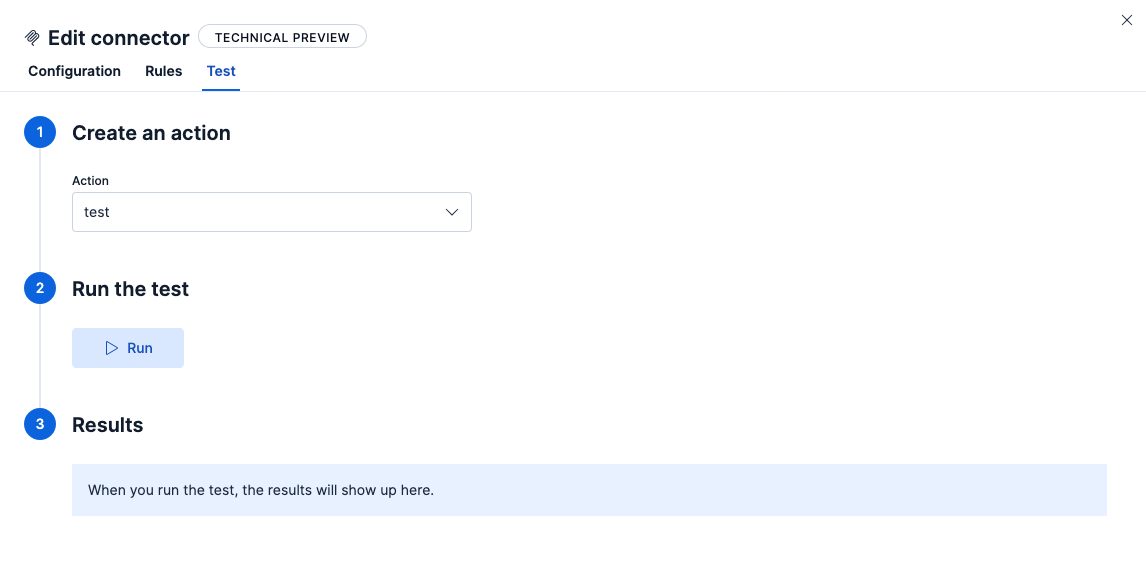Click the vertical step line below step 1
This screenshot has width=1146, height=587.
[x=40, y=210]
